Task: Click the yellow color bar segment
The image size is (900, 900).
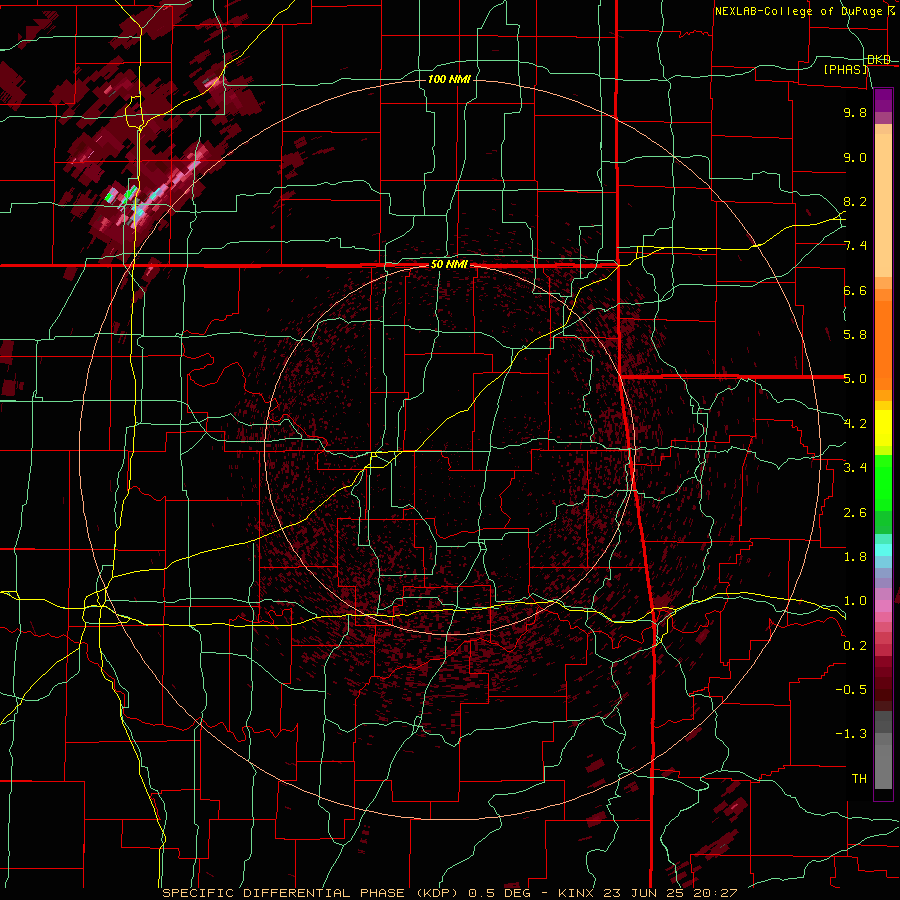Action: pos(883,428)
